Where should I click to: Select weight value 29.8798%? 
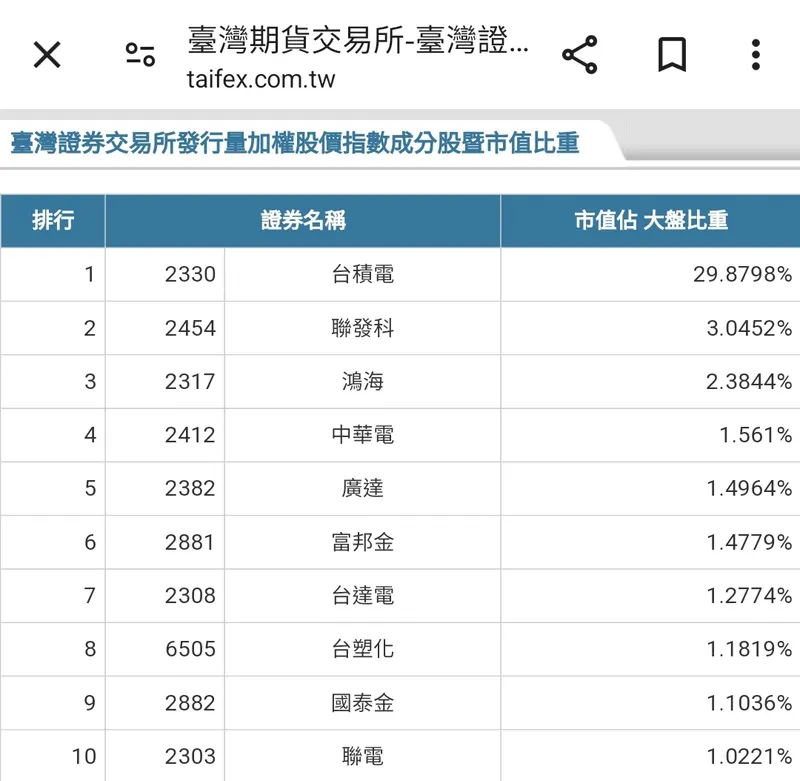[x=742, y=274]
